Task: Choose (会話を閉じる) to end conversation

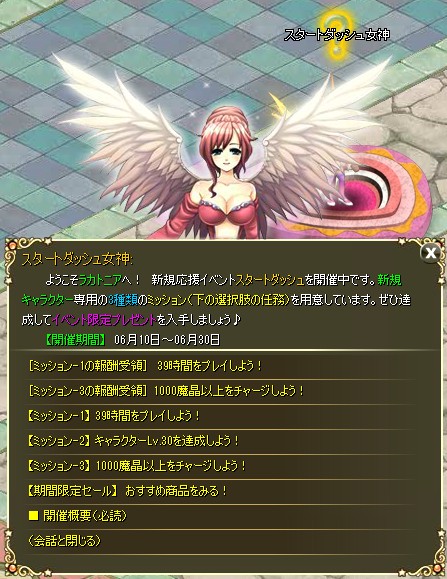Action: click(65, 541)
